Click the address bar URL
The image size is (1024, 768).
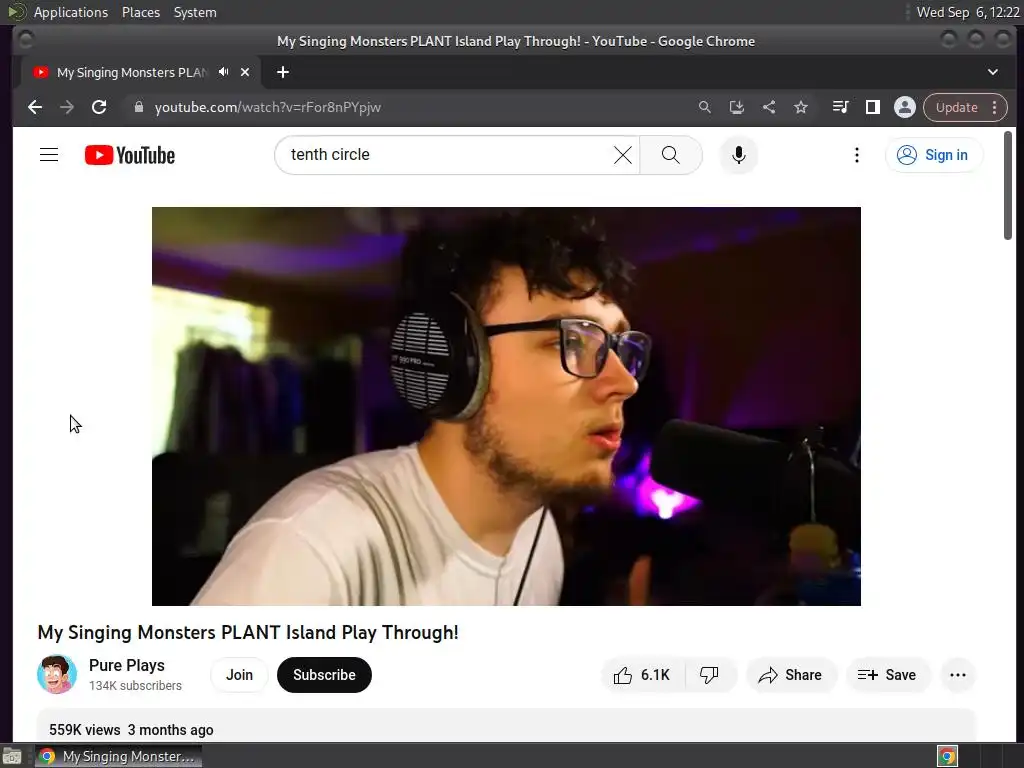267,107
